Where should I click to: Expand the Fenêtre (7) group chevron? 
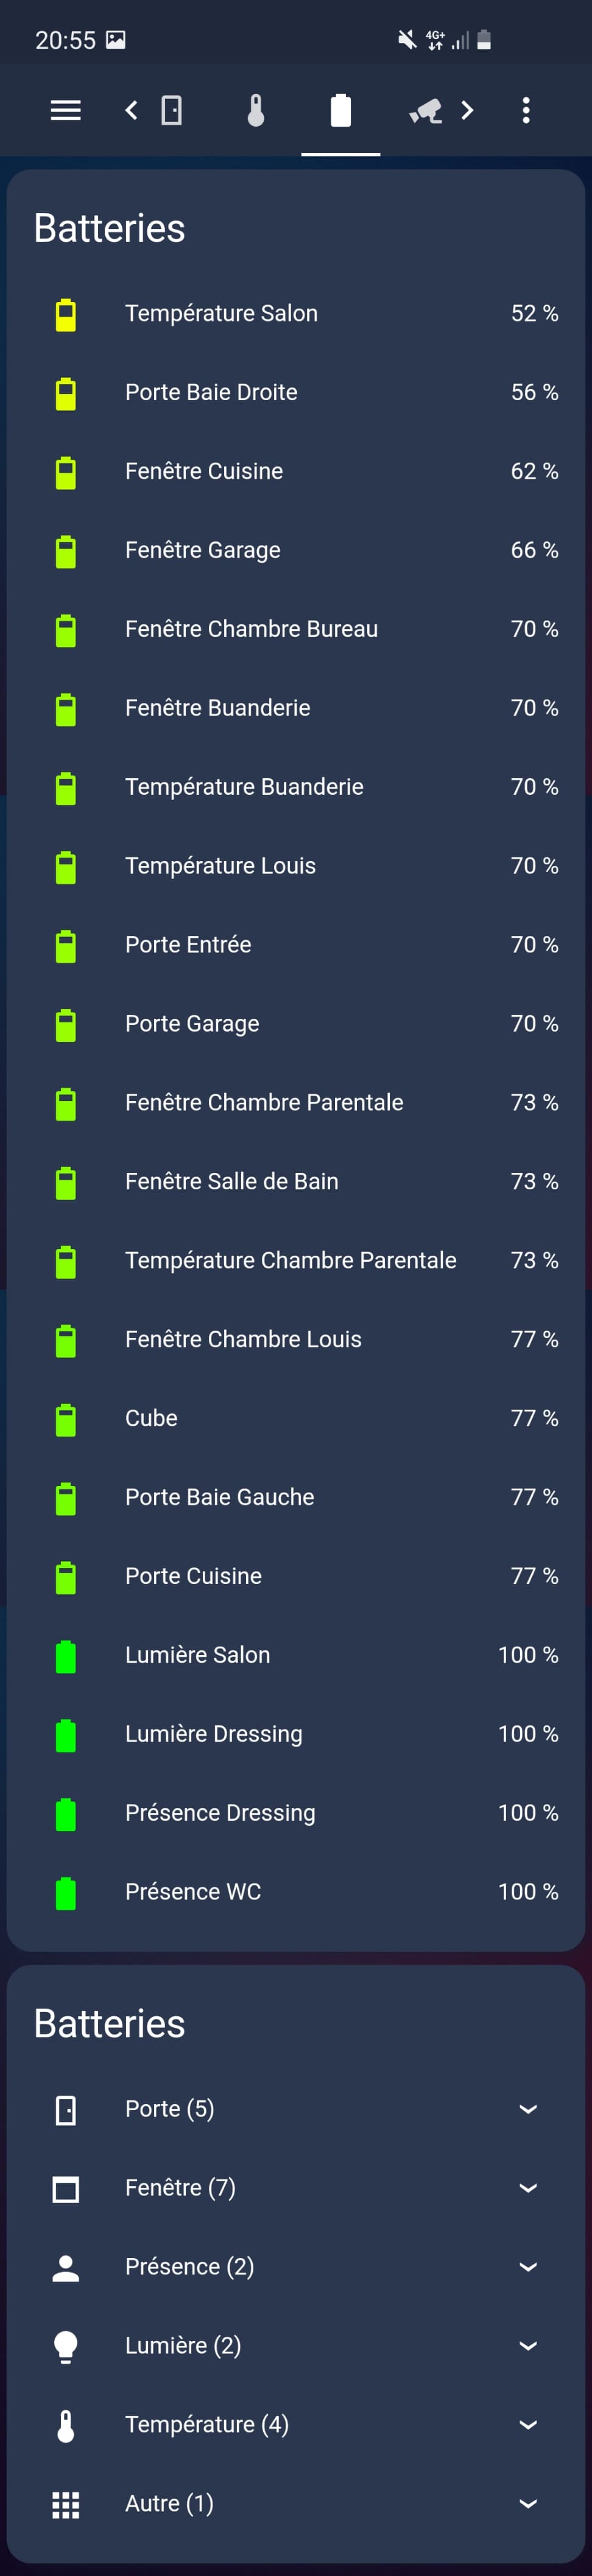click(x=528, y=2188)
